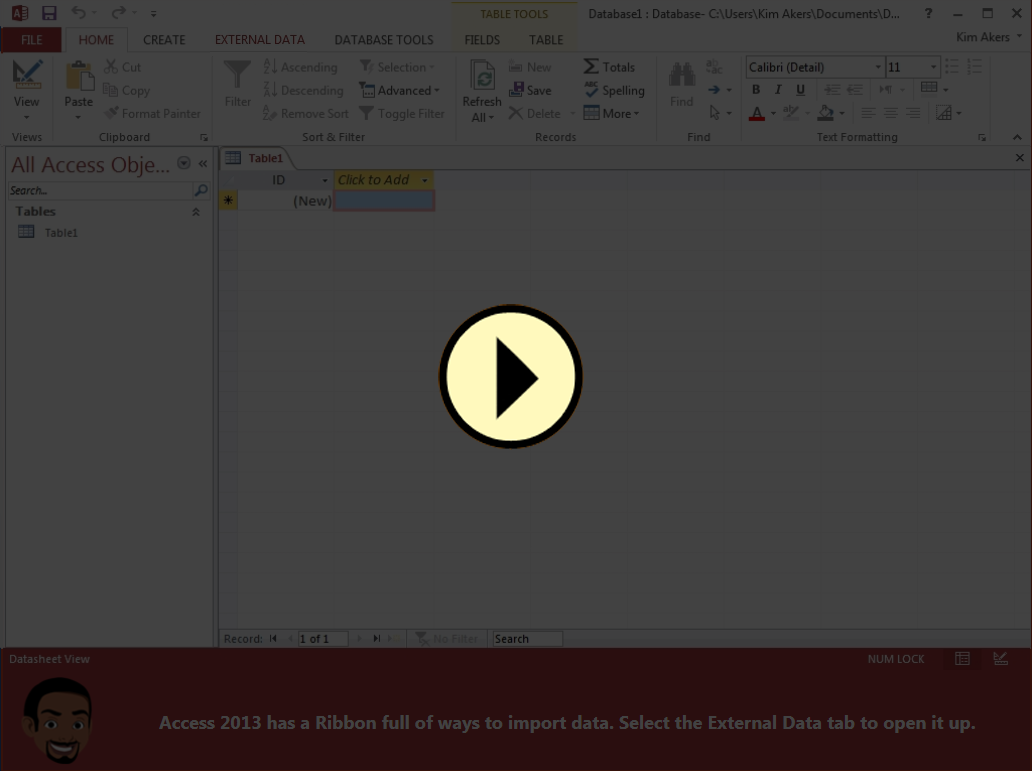This screenshot has height=771, width=1032.
Task: Switch to Design View in status bar
Action: click(1000, 658)
